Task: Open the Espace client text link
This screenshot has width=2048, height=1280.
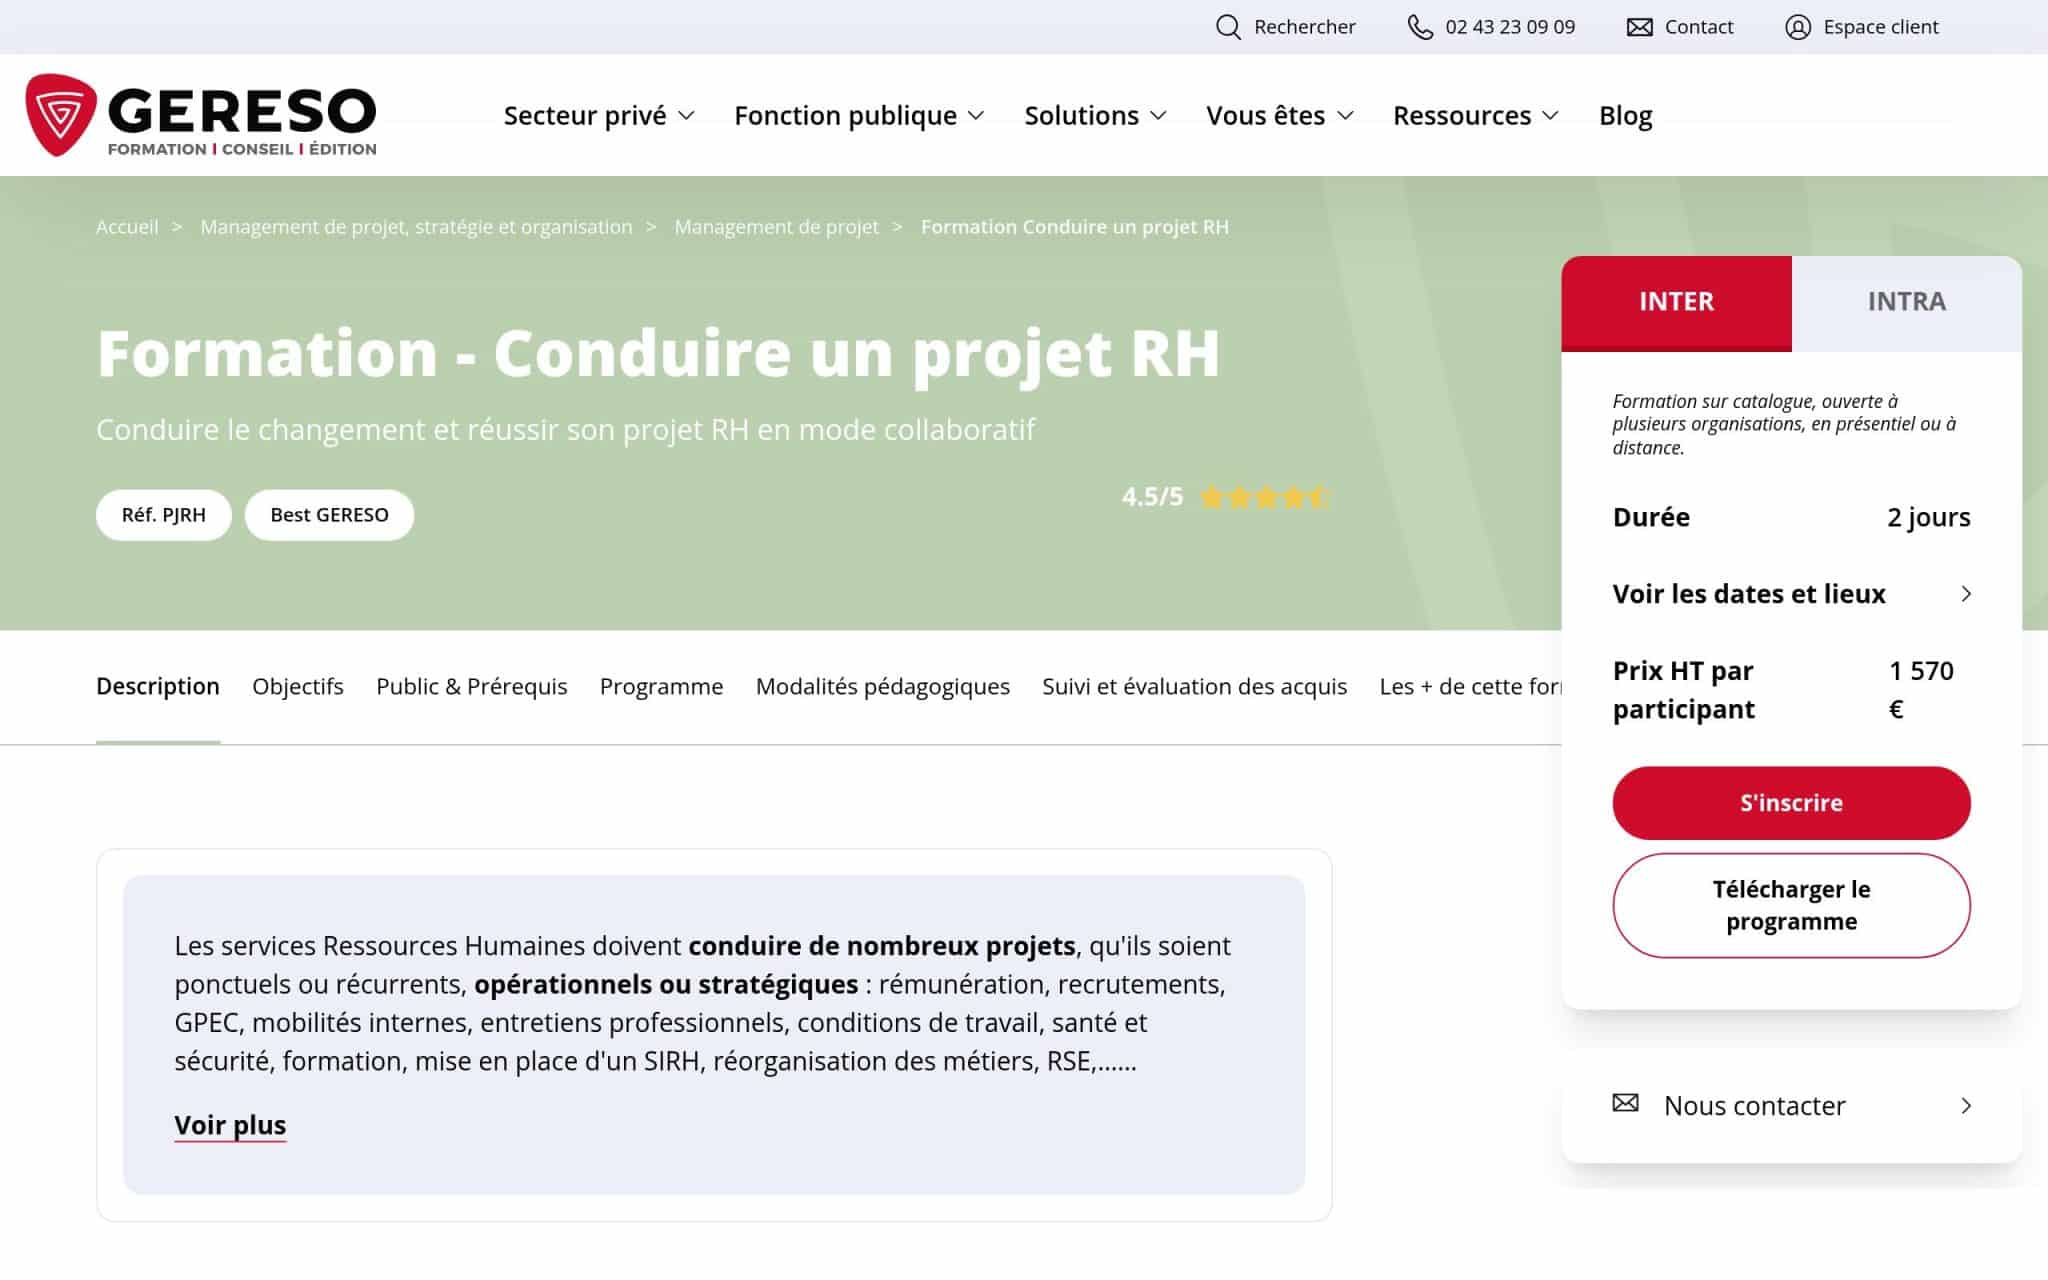Action: (x=1880, y=27)
